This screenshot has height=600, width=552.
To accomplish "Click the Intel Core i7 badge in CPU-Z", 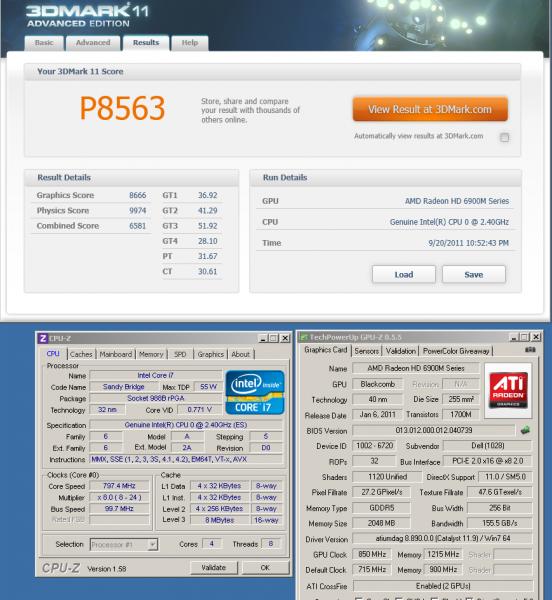I will (255, 392).
